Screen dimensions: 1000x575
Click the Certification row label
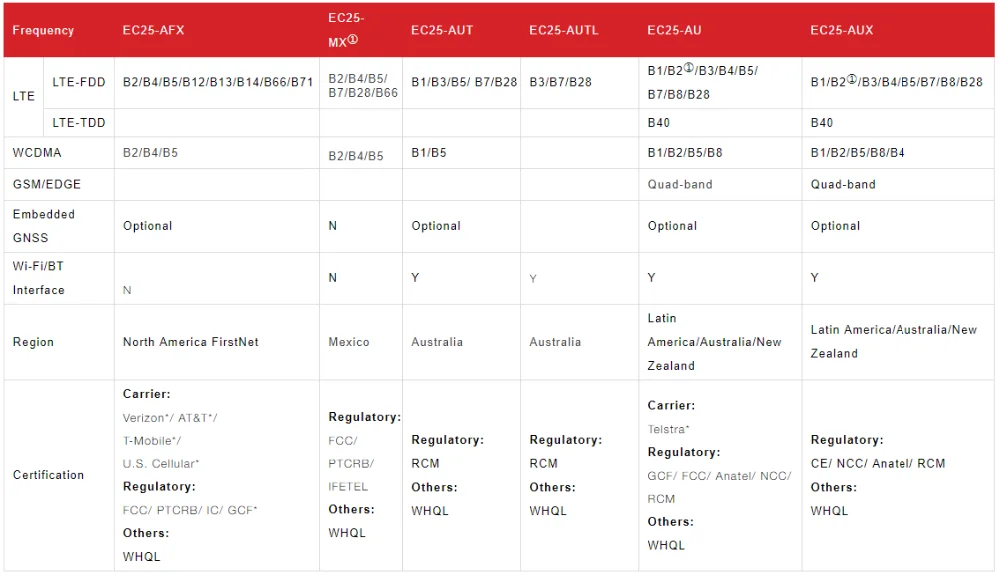coord(48,475)
